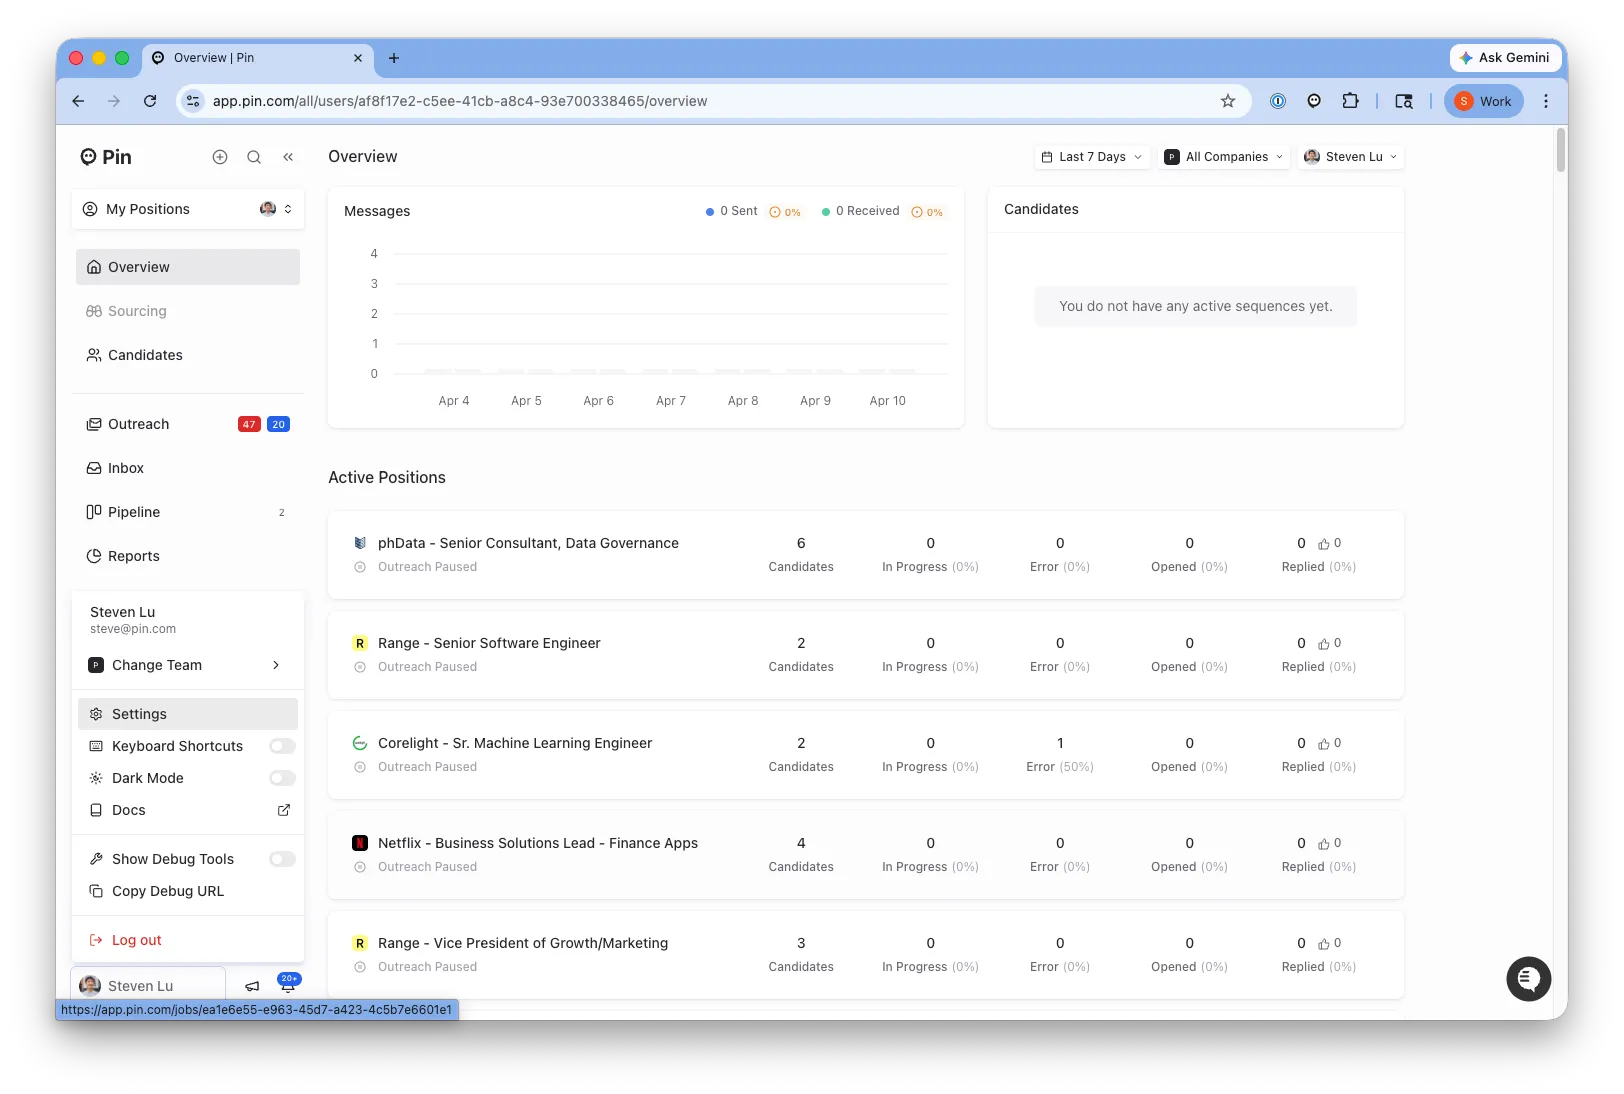The width and height of the screenshot is (1624, 1094).
Task: Open the All Companies filter dropdown
Action: (1224, 157)
